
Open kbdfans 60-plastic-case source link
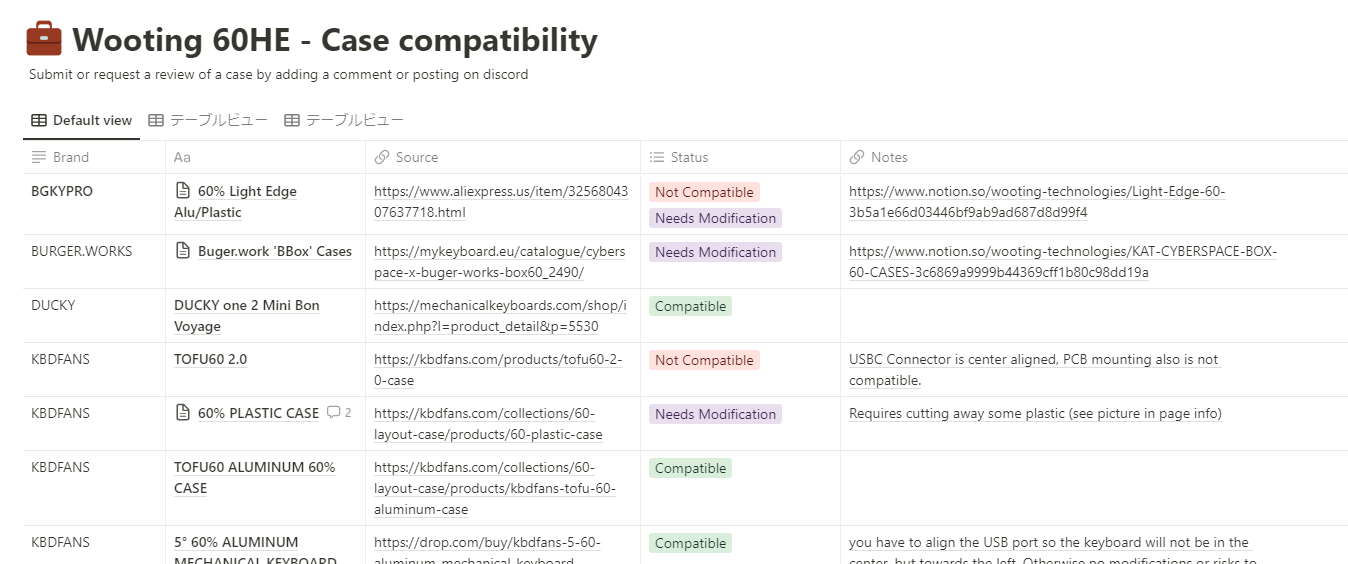click(x=488, y=424)
